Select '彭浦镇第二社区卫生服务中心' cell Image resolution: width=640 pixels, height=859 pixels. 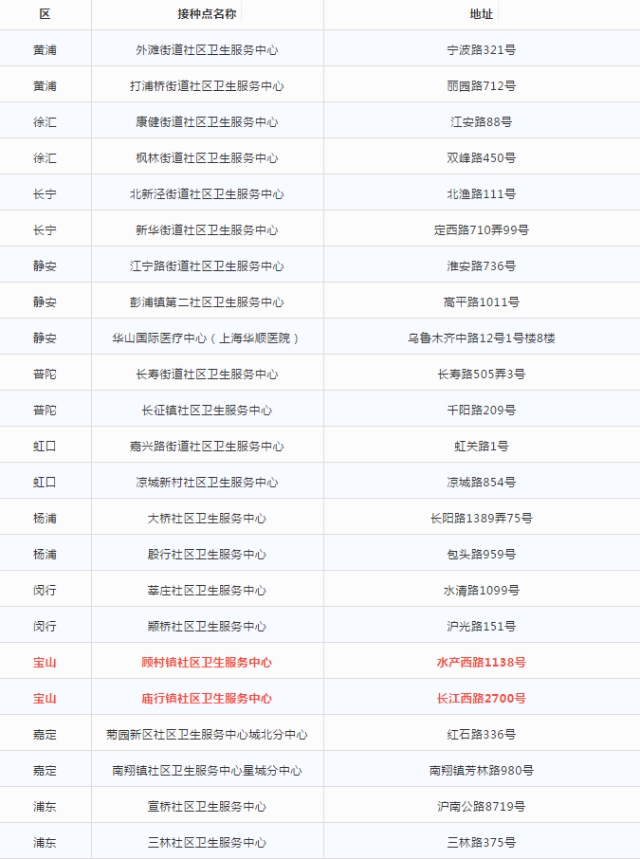click(x=207, y=302)
